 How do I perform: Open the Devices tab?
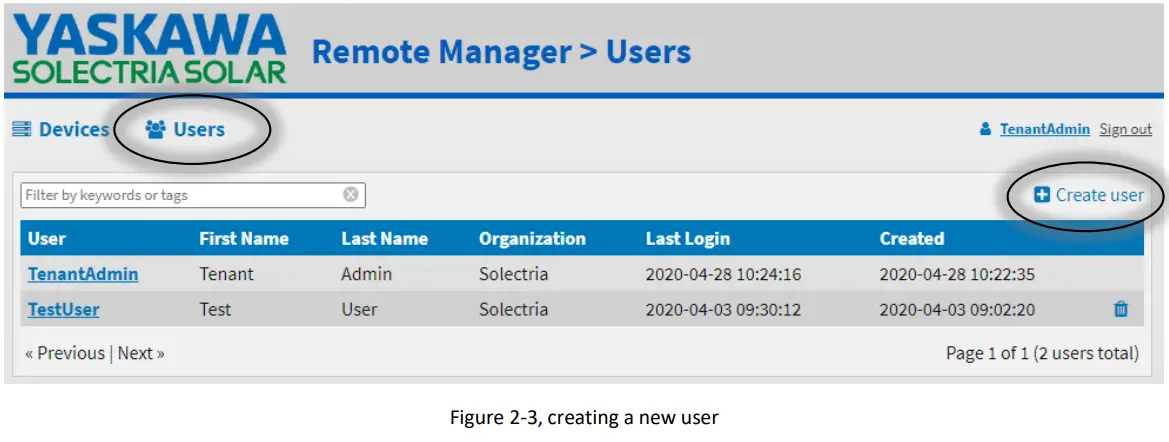point(73,130)
